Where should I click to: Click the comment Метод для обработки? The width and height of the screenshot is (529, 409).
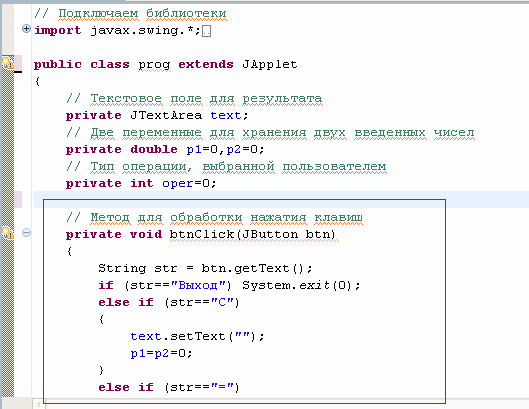(x=214, y=218)
